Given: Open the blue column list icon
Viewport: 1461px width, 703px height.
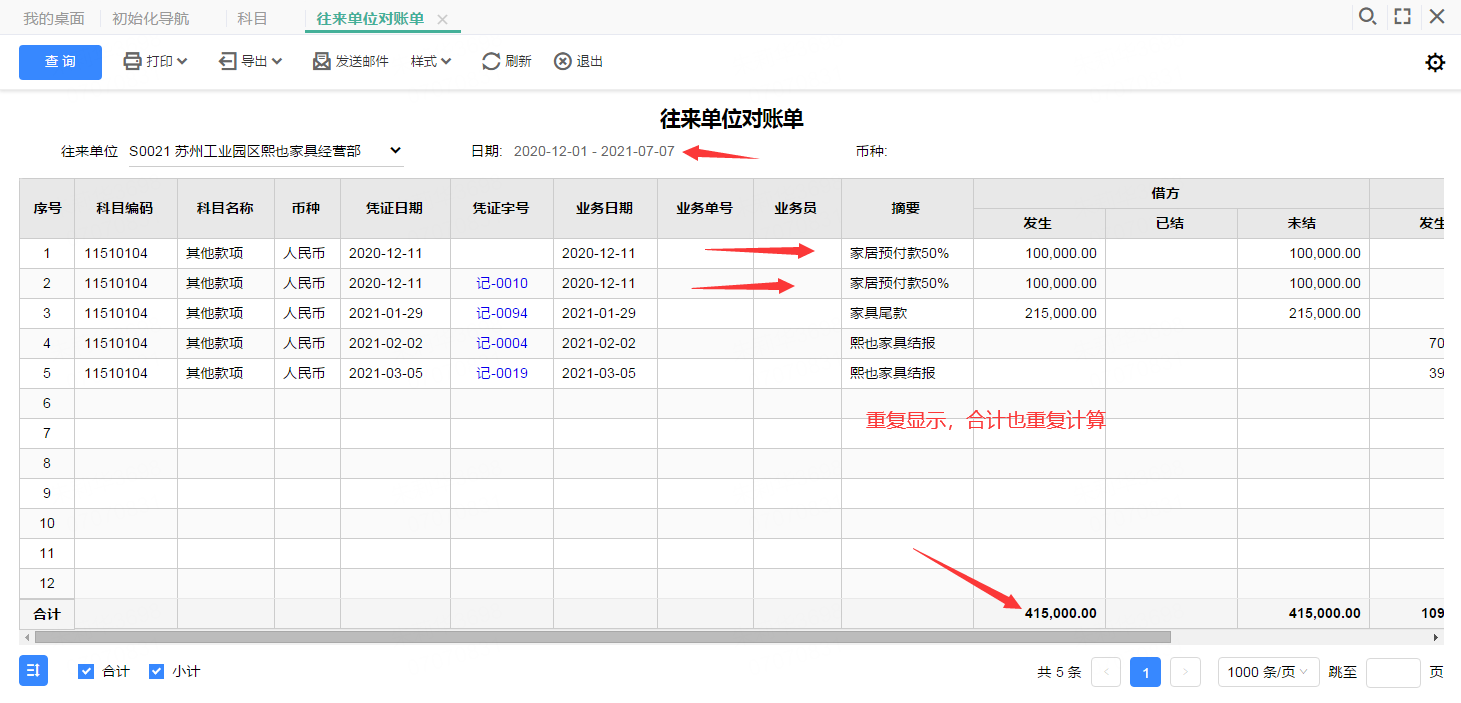Looking at the screenshot, I should (x=33, y=671).
